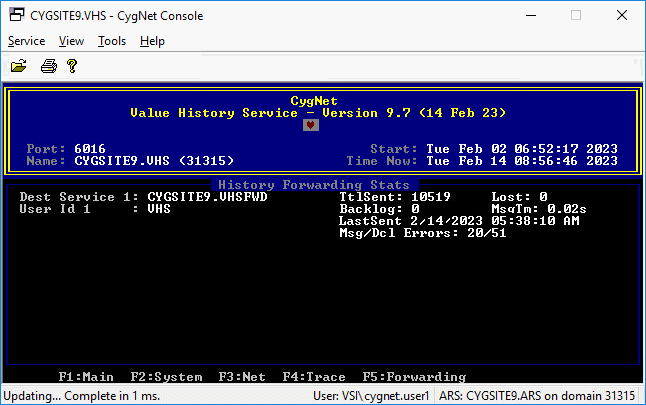Click the Start time Feb 02 06:52:17

click(x=522, y=148)
